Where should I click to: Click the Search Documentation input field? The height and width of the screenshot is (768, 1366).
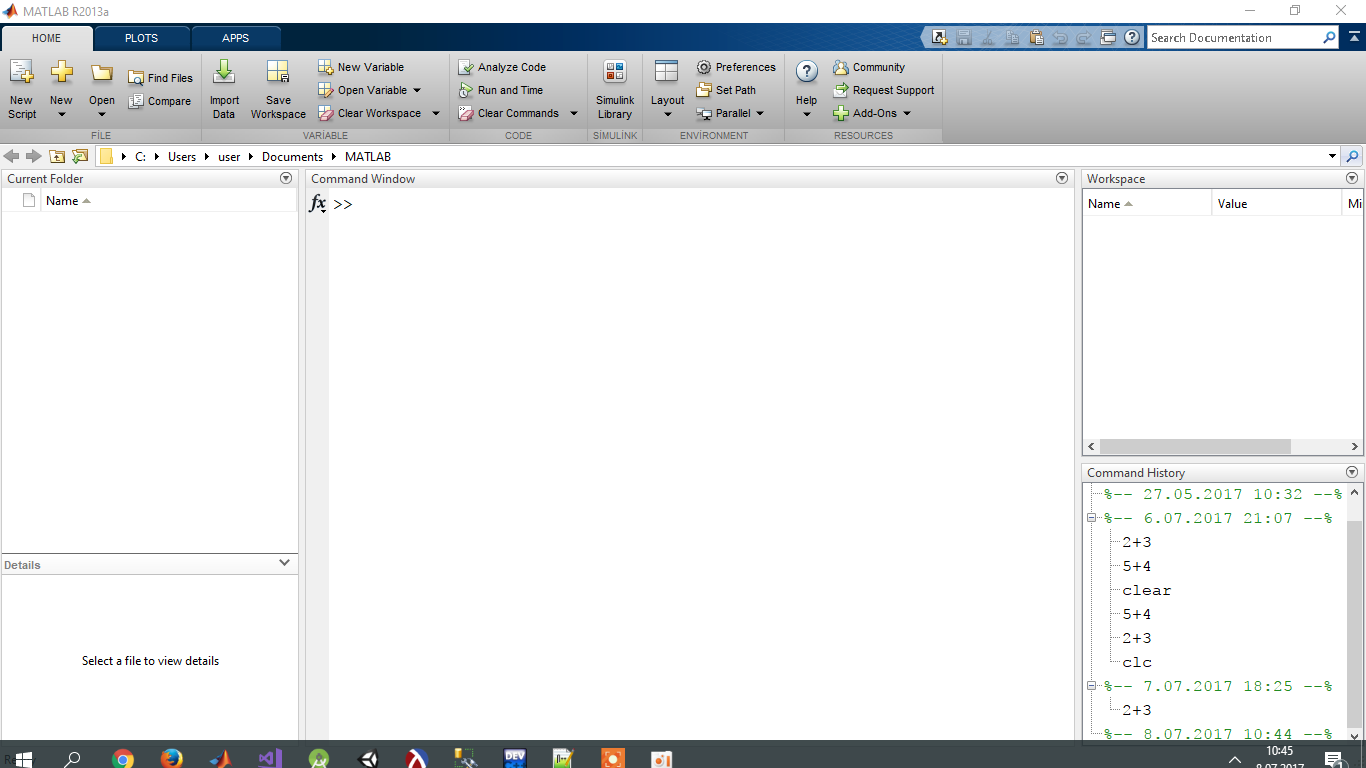point(1233,38)
